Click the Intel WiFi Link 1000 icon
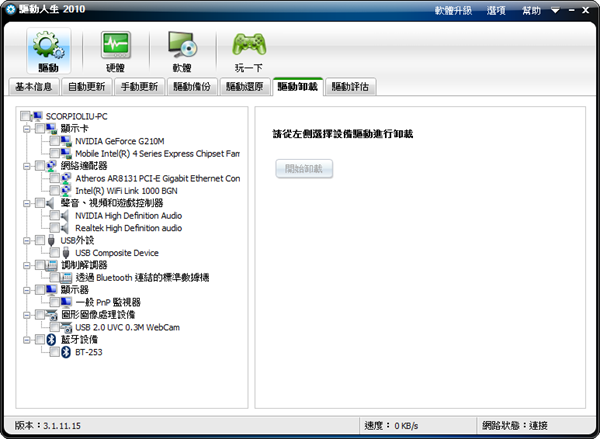This screenshot has height=439, width=600. tap(66, 191)
